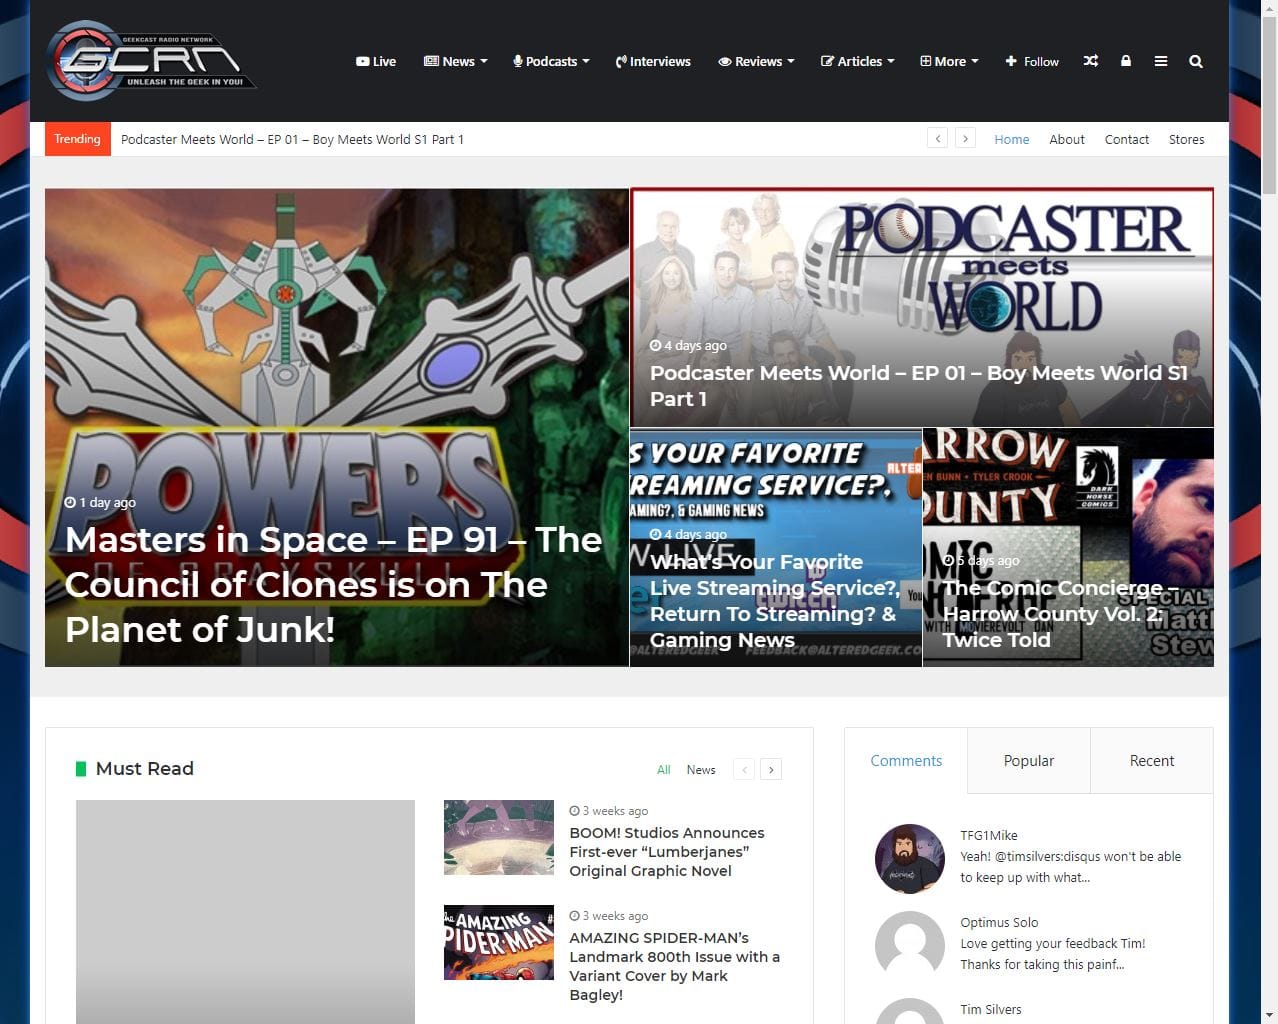Switch to the Comments tab
The image size is (1278, 1024).
(x=906, y=760)
